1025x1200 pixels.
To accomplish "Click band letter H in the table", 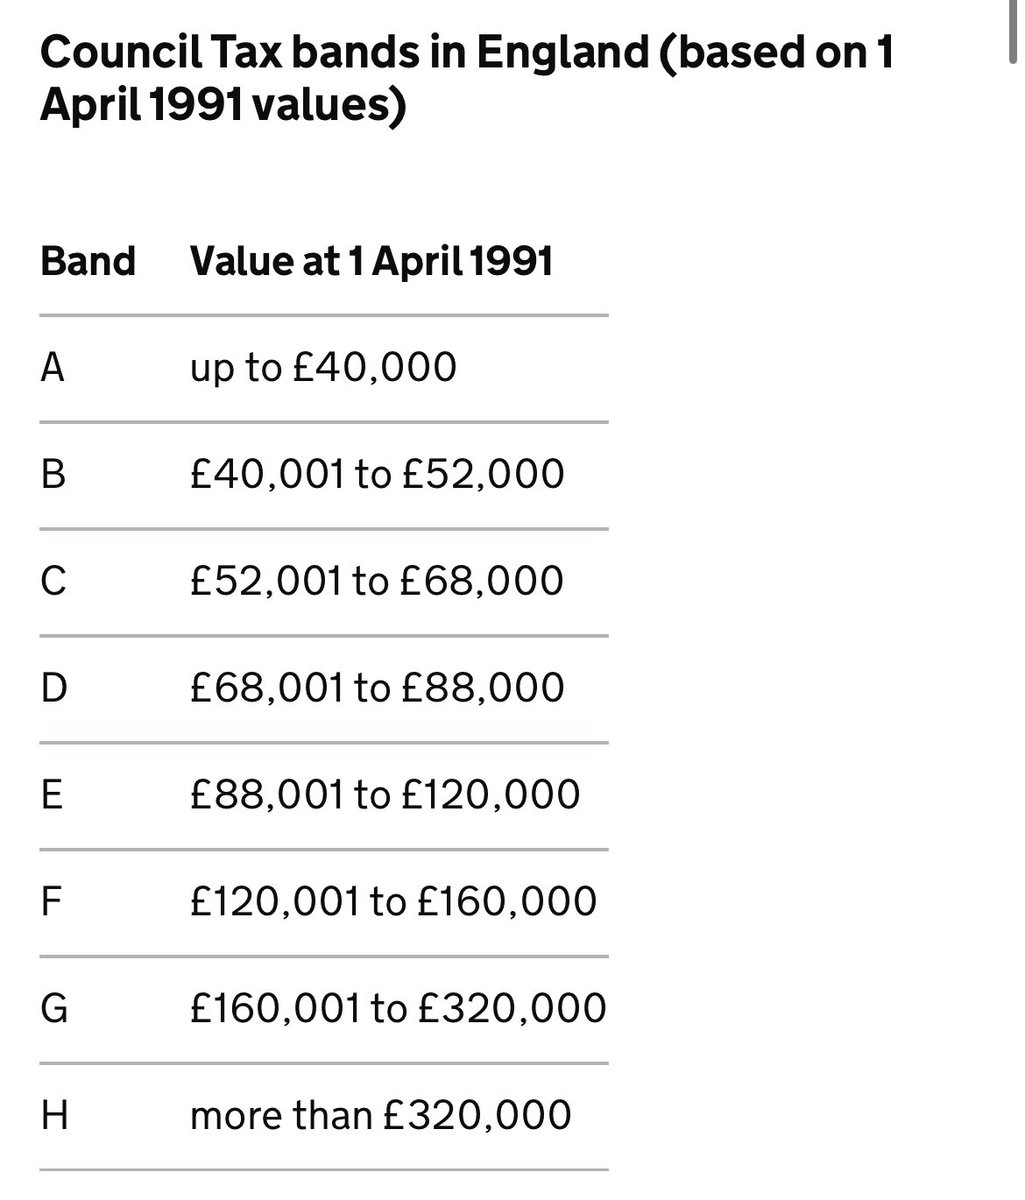I will [x=54, y=1117].
